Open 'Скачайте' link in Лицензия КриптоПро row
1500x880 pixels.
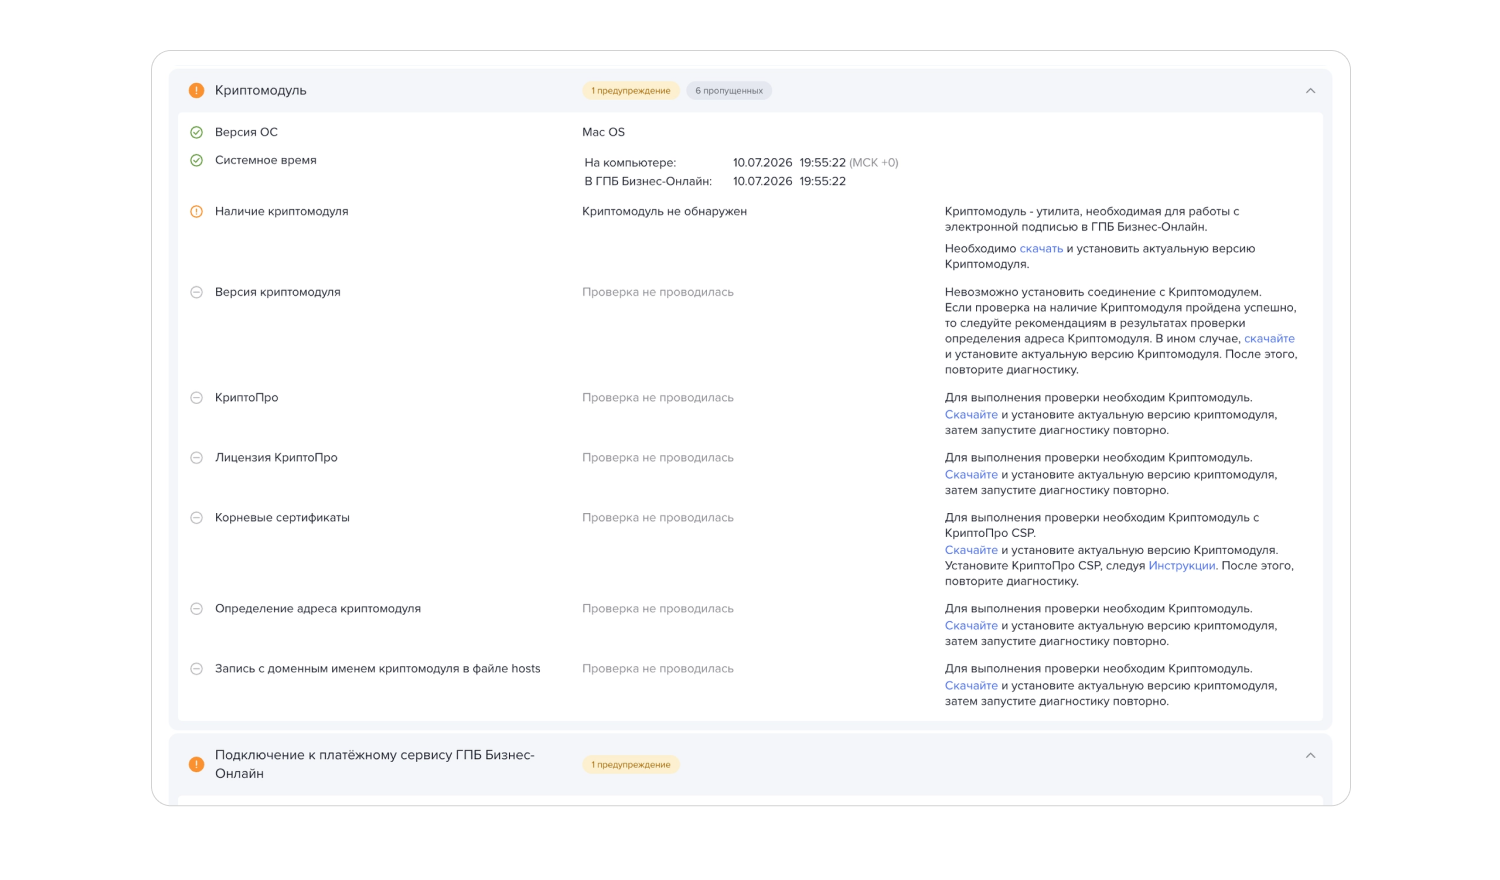(971, 475)
